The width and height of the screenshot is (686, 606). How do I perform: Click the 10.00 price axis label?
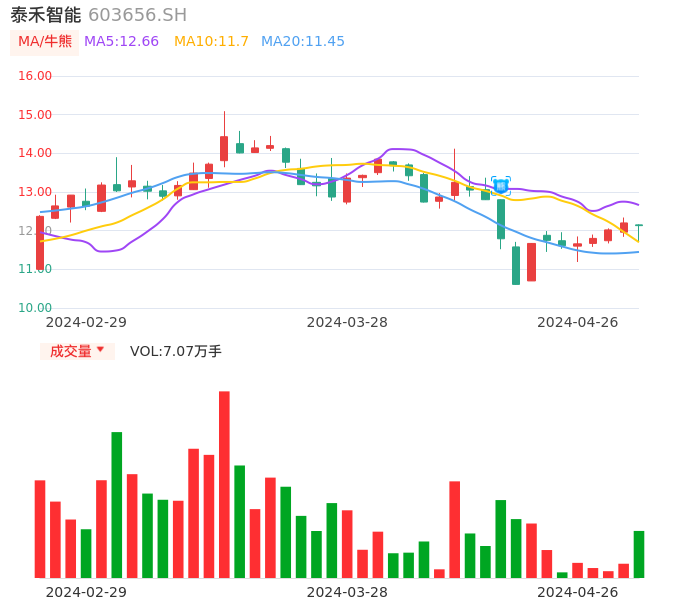pos(35,308)
